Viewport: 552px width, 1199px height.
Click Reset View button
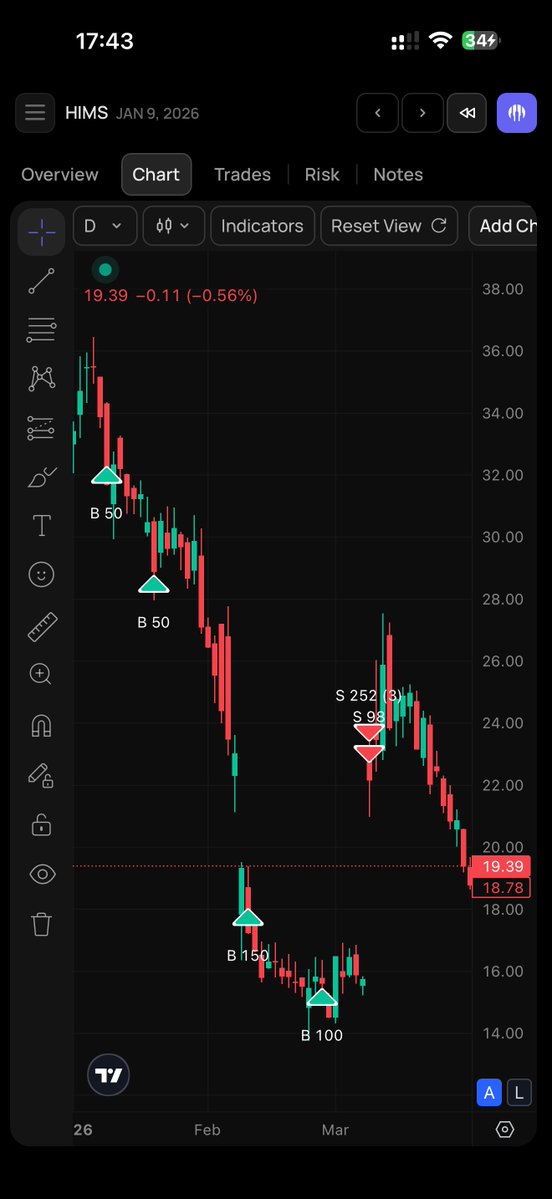[389, 226]
